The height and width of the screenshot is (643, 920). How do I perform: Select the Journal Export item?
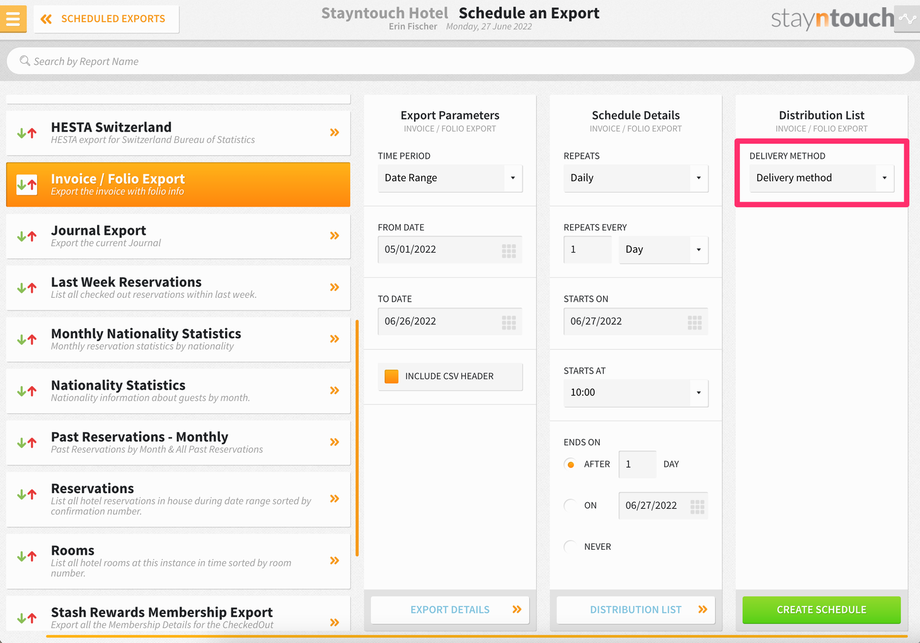(x=178, y=236)
